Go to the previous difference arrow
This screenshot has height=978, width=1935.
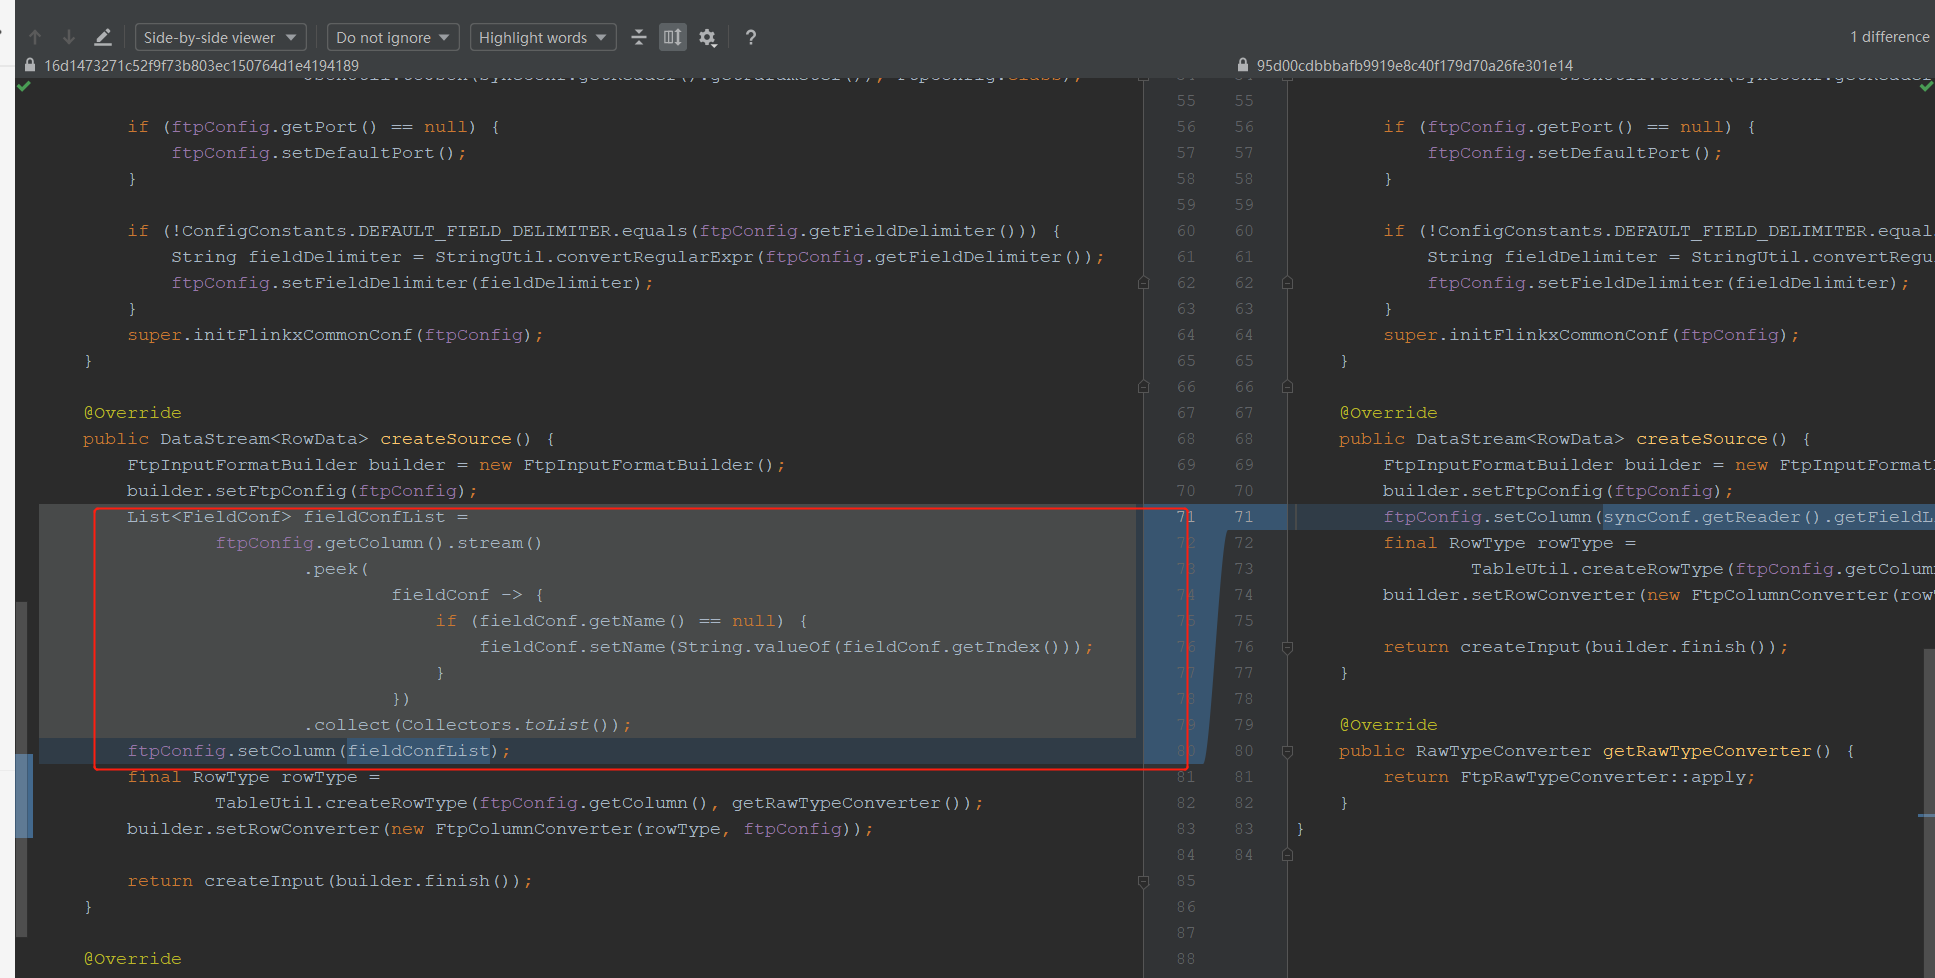[35, 37]
